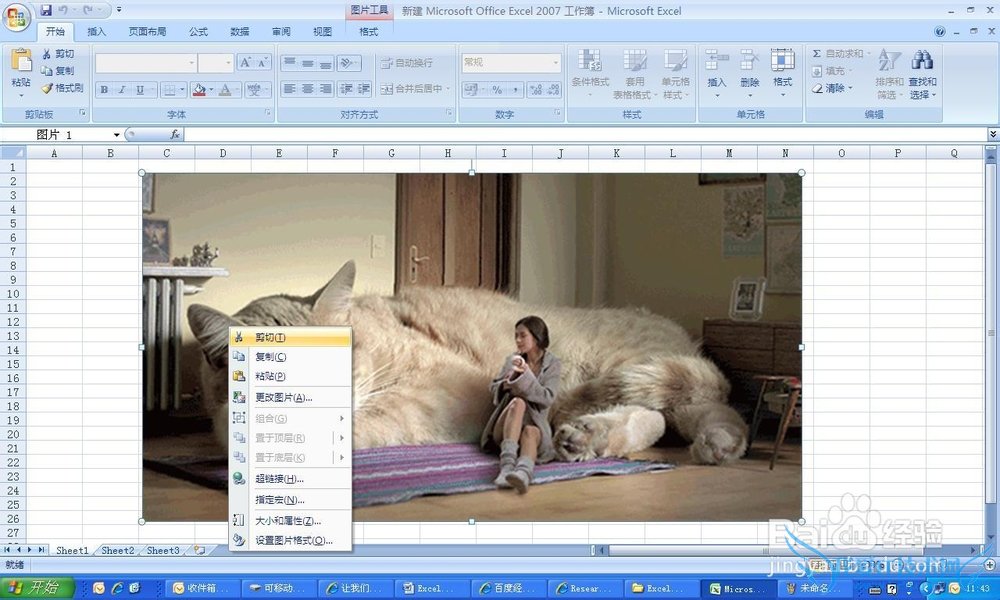1000x600 pixels.
Task: Switch to the Insert (插入) ribbon tab
Action: pyautogui.click(x=96, y=31)
